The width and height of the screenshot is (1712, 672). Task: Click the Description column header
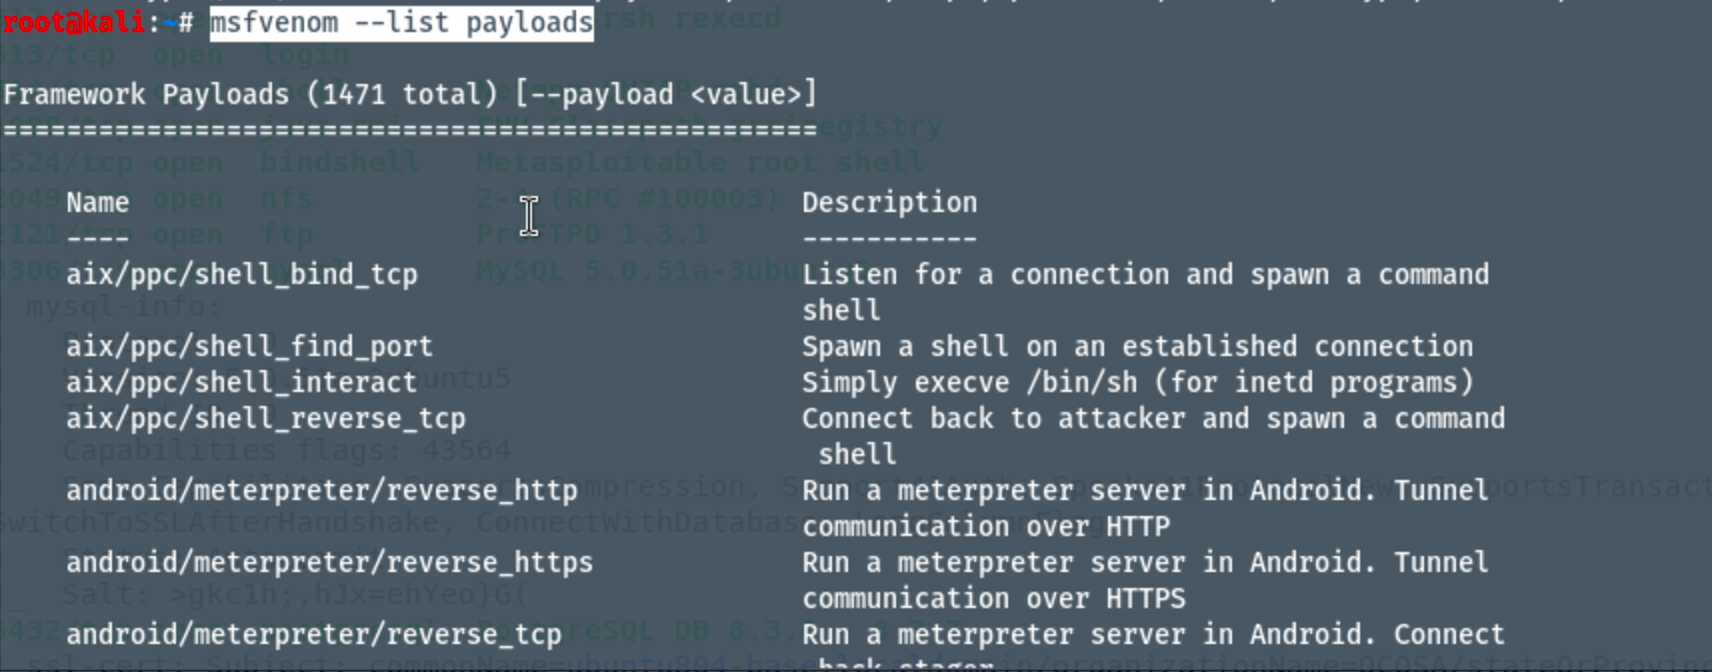(889, 202)
